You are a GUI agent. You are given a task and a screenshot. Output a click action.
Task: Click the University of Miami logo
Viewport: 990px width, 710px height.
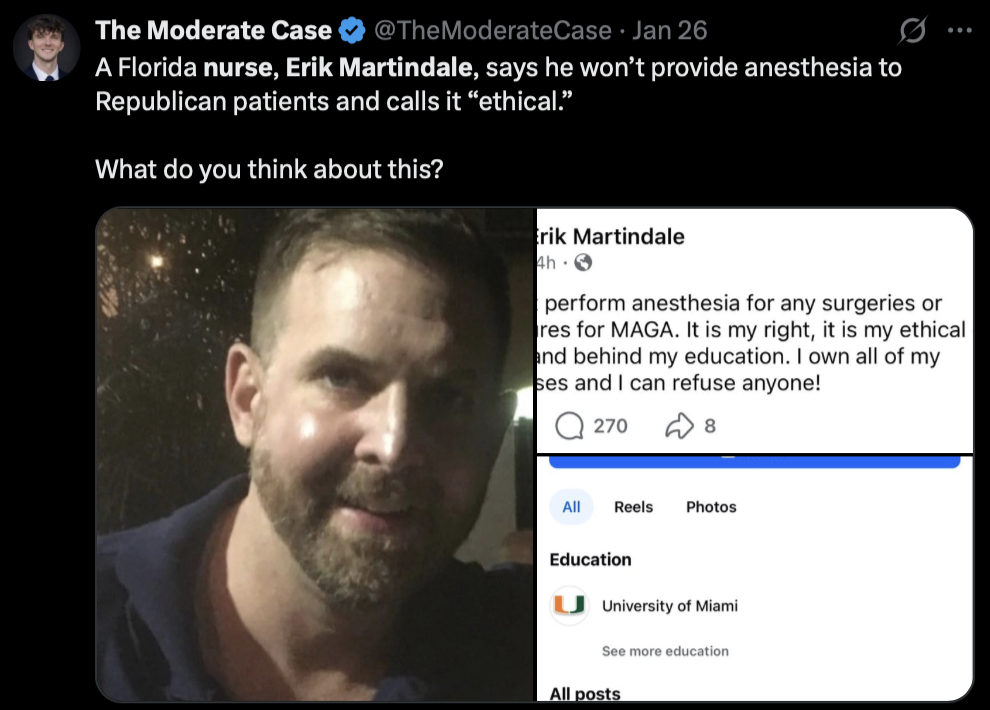(570, 606)
